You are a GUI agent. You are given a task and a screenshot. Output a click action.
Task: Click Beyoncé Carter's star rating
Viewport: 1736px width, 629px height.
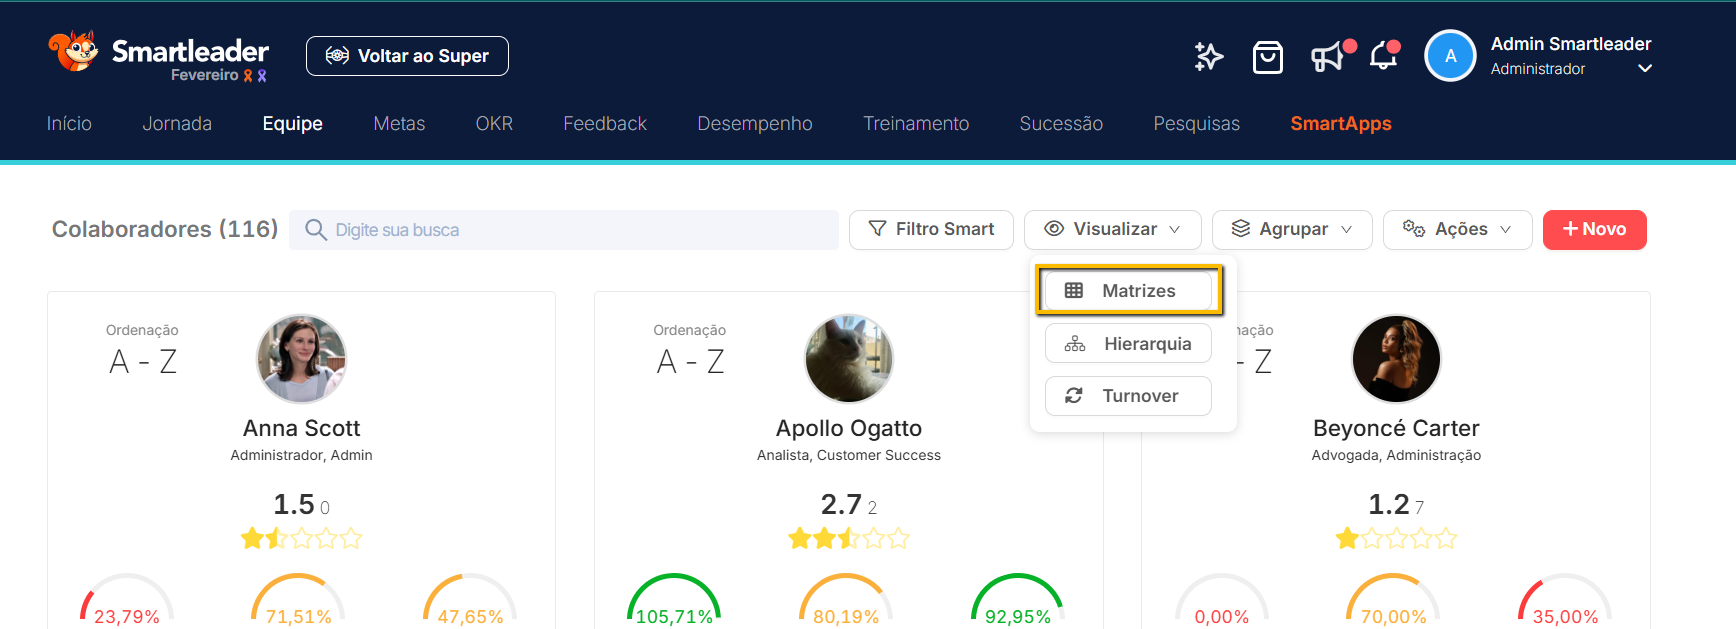pos(1396,539)
